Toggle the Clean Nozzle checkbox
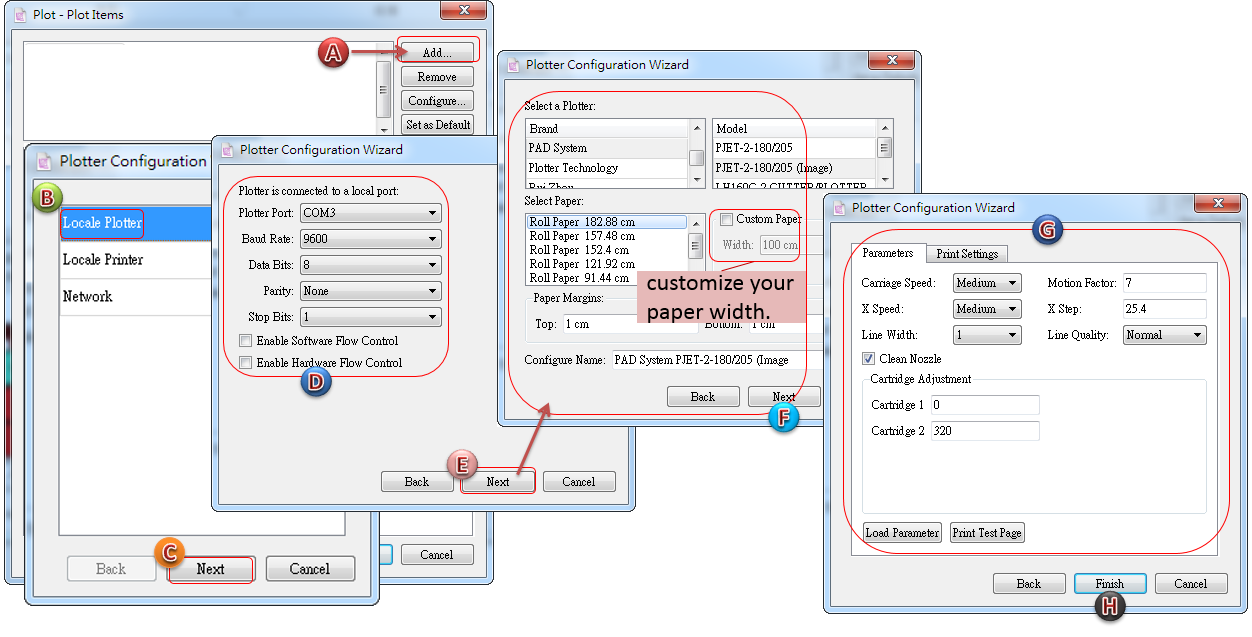Viewport: 1252px width, 637px height. 868,359
